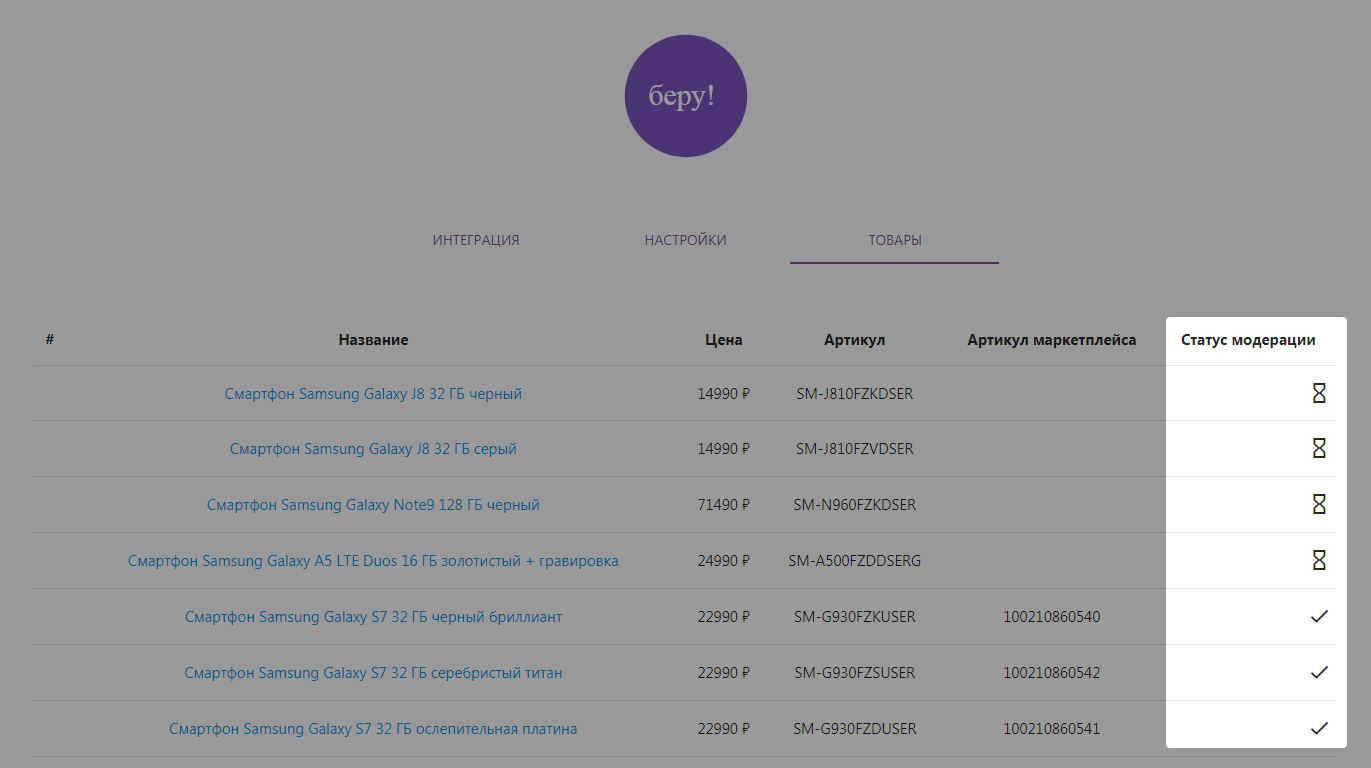Image resolution: width=1371 pixels, height=768 pixels.
Task: Click hourglass status for Galaxy A5 row
Action: [1319, 561]
